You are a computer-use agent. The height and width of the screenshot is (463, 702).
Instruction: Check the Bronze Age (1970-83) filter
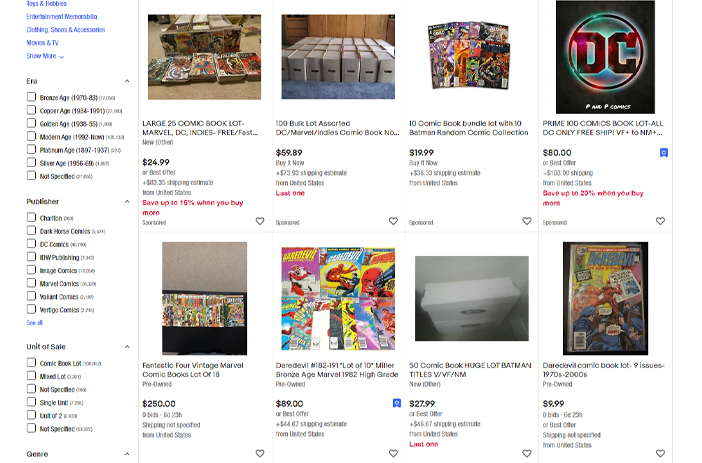(x=31, y=97)
